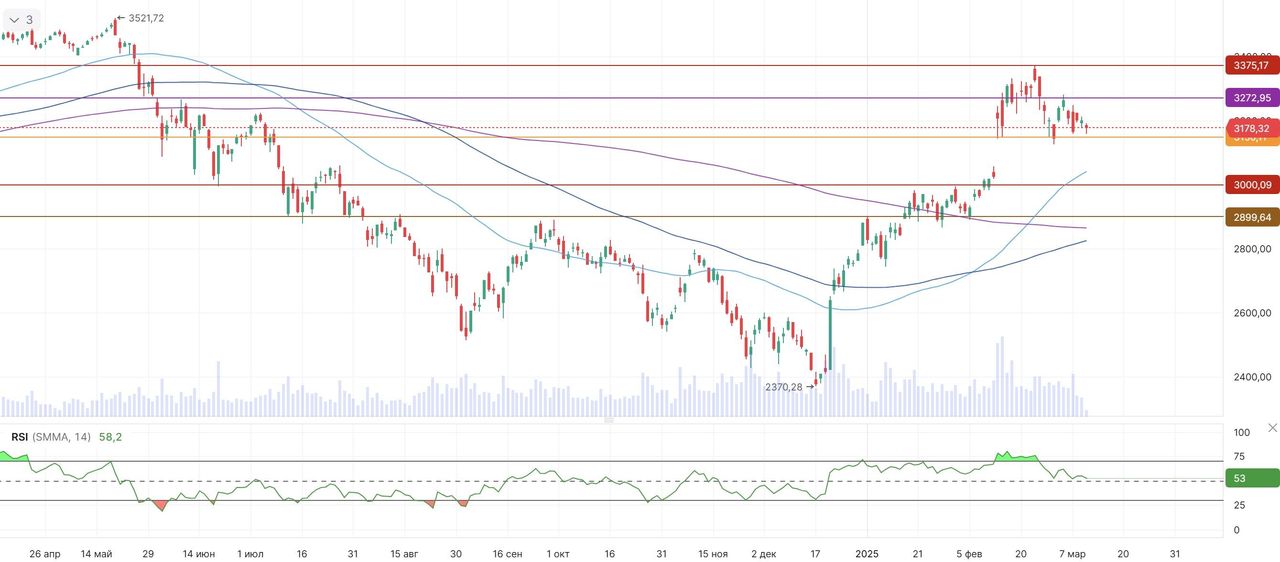Select the 3375,17 red price level tag
This screenshot has height=562, width=1280.
[1251, 66]
